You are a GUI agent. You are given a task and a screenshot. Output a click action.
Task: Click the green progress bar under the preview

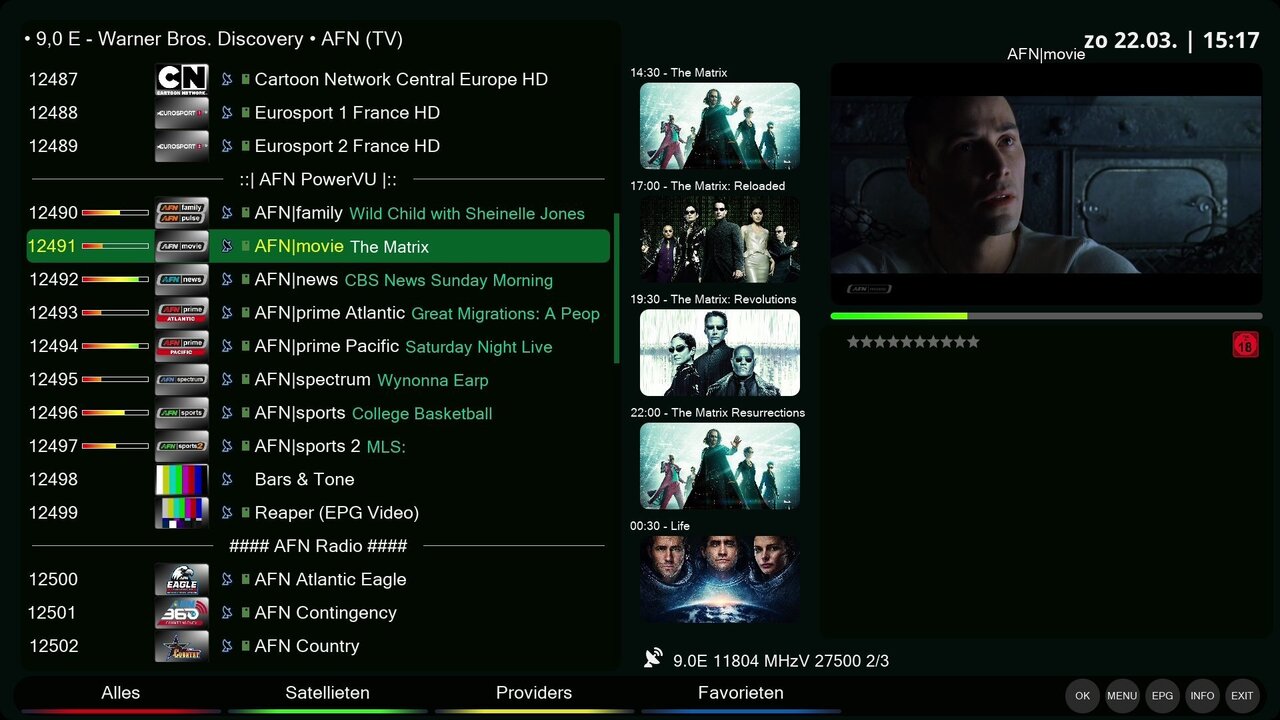point(1046,316)
